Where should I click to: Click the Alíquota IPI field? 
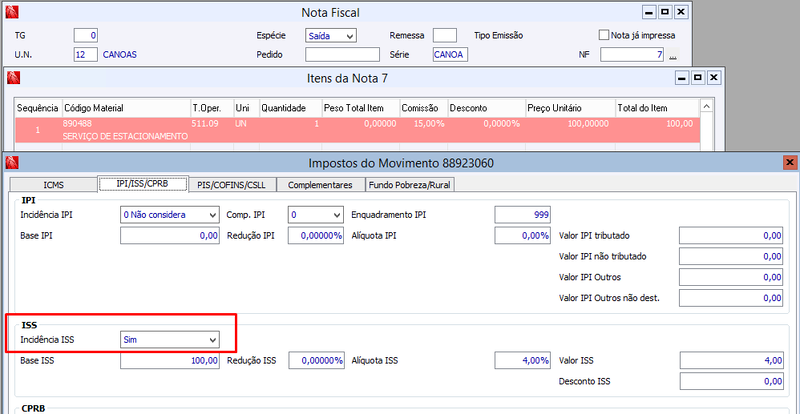pyautogui.click(x=522, y=235)
